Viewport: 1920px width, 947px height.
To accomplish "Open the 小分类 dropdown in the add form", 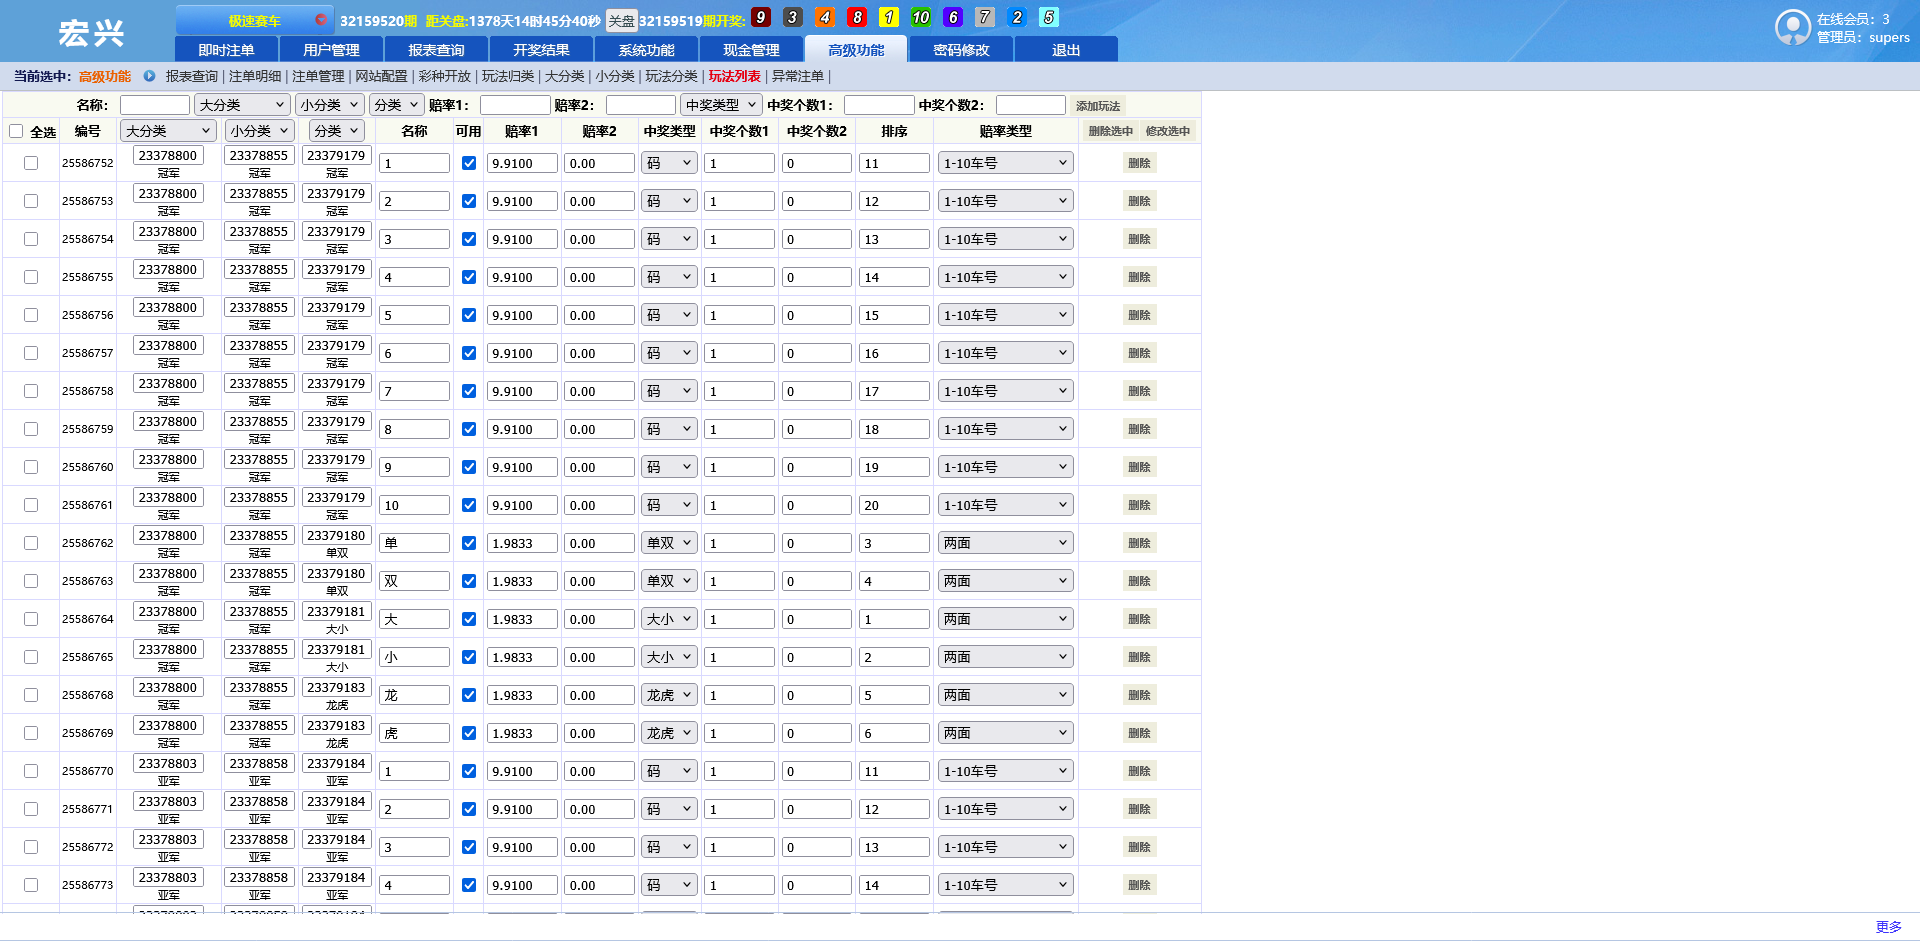I will (x=330, y=105).
